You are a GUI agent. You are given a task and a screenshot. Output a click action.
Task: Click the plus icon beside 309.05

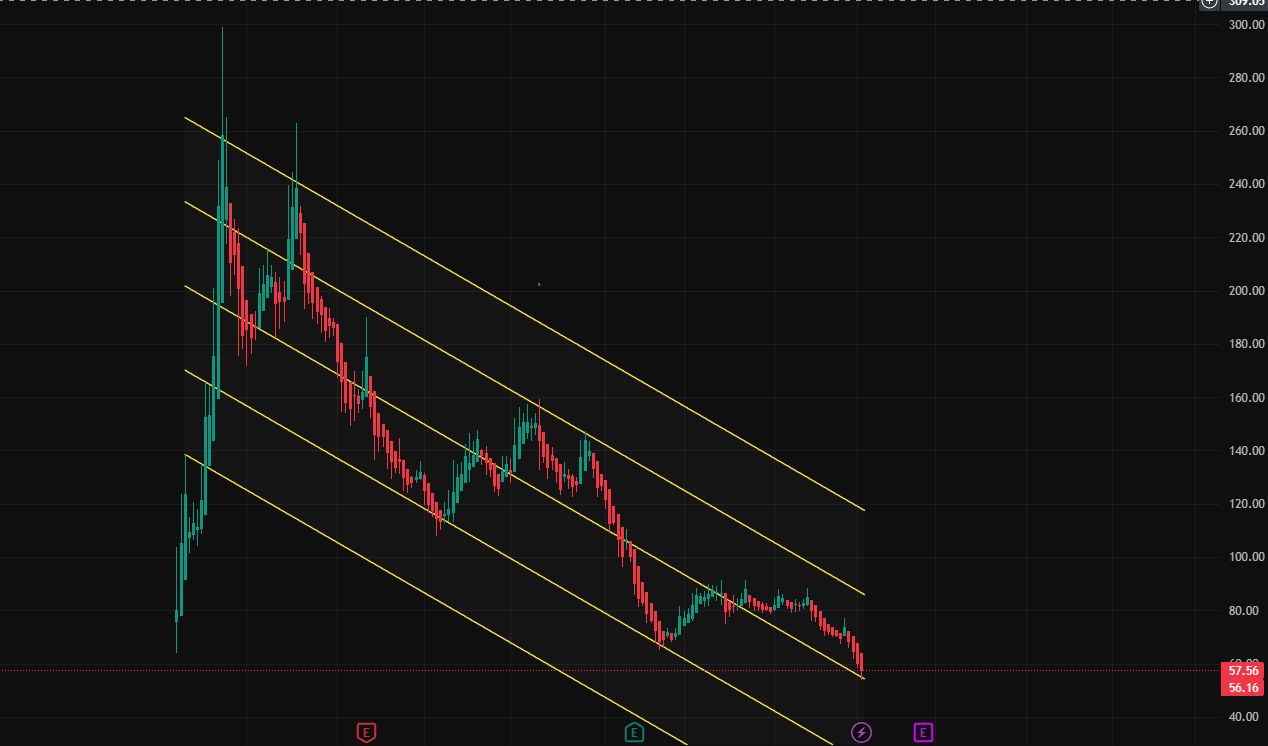(1210, 3)
